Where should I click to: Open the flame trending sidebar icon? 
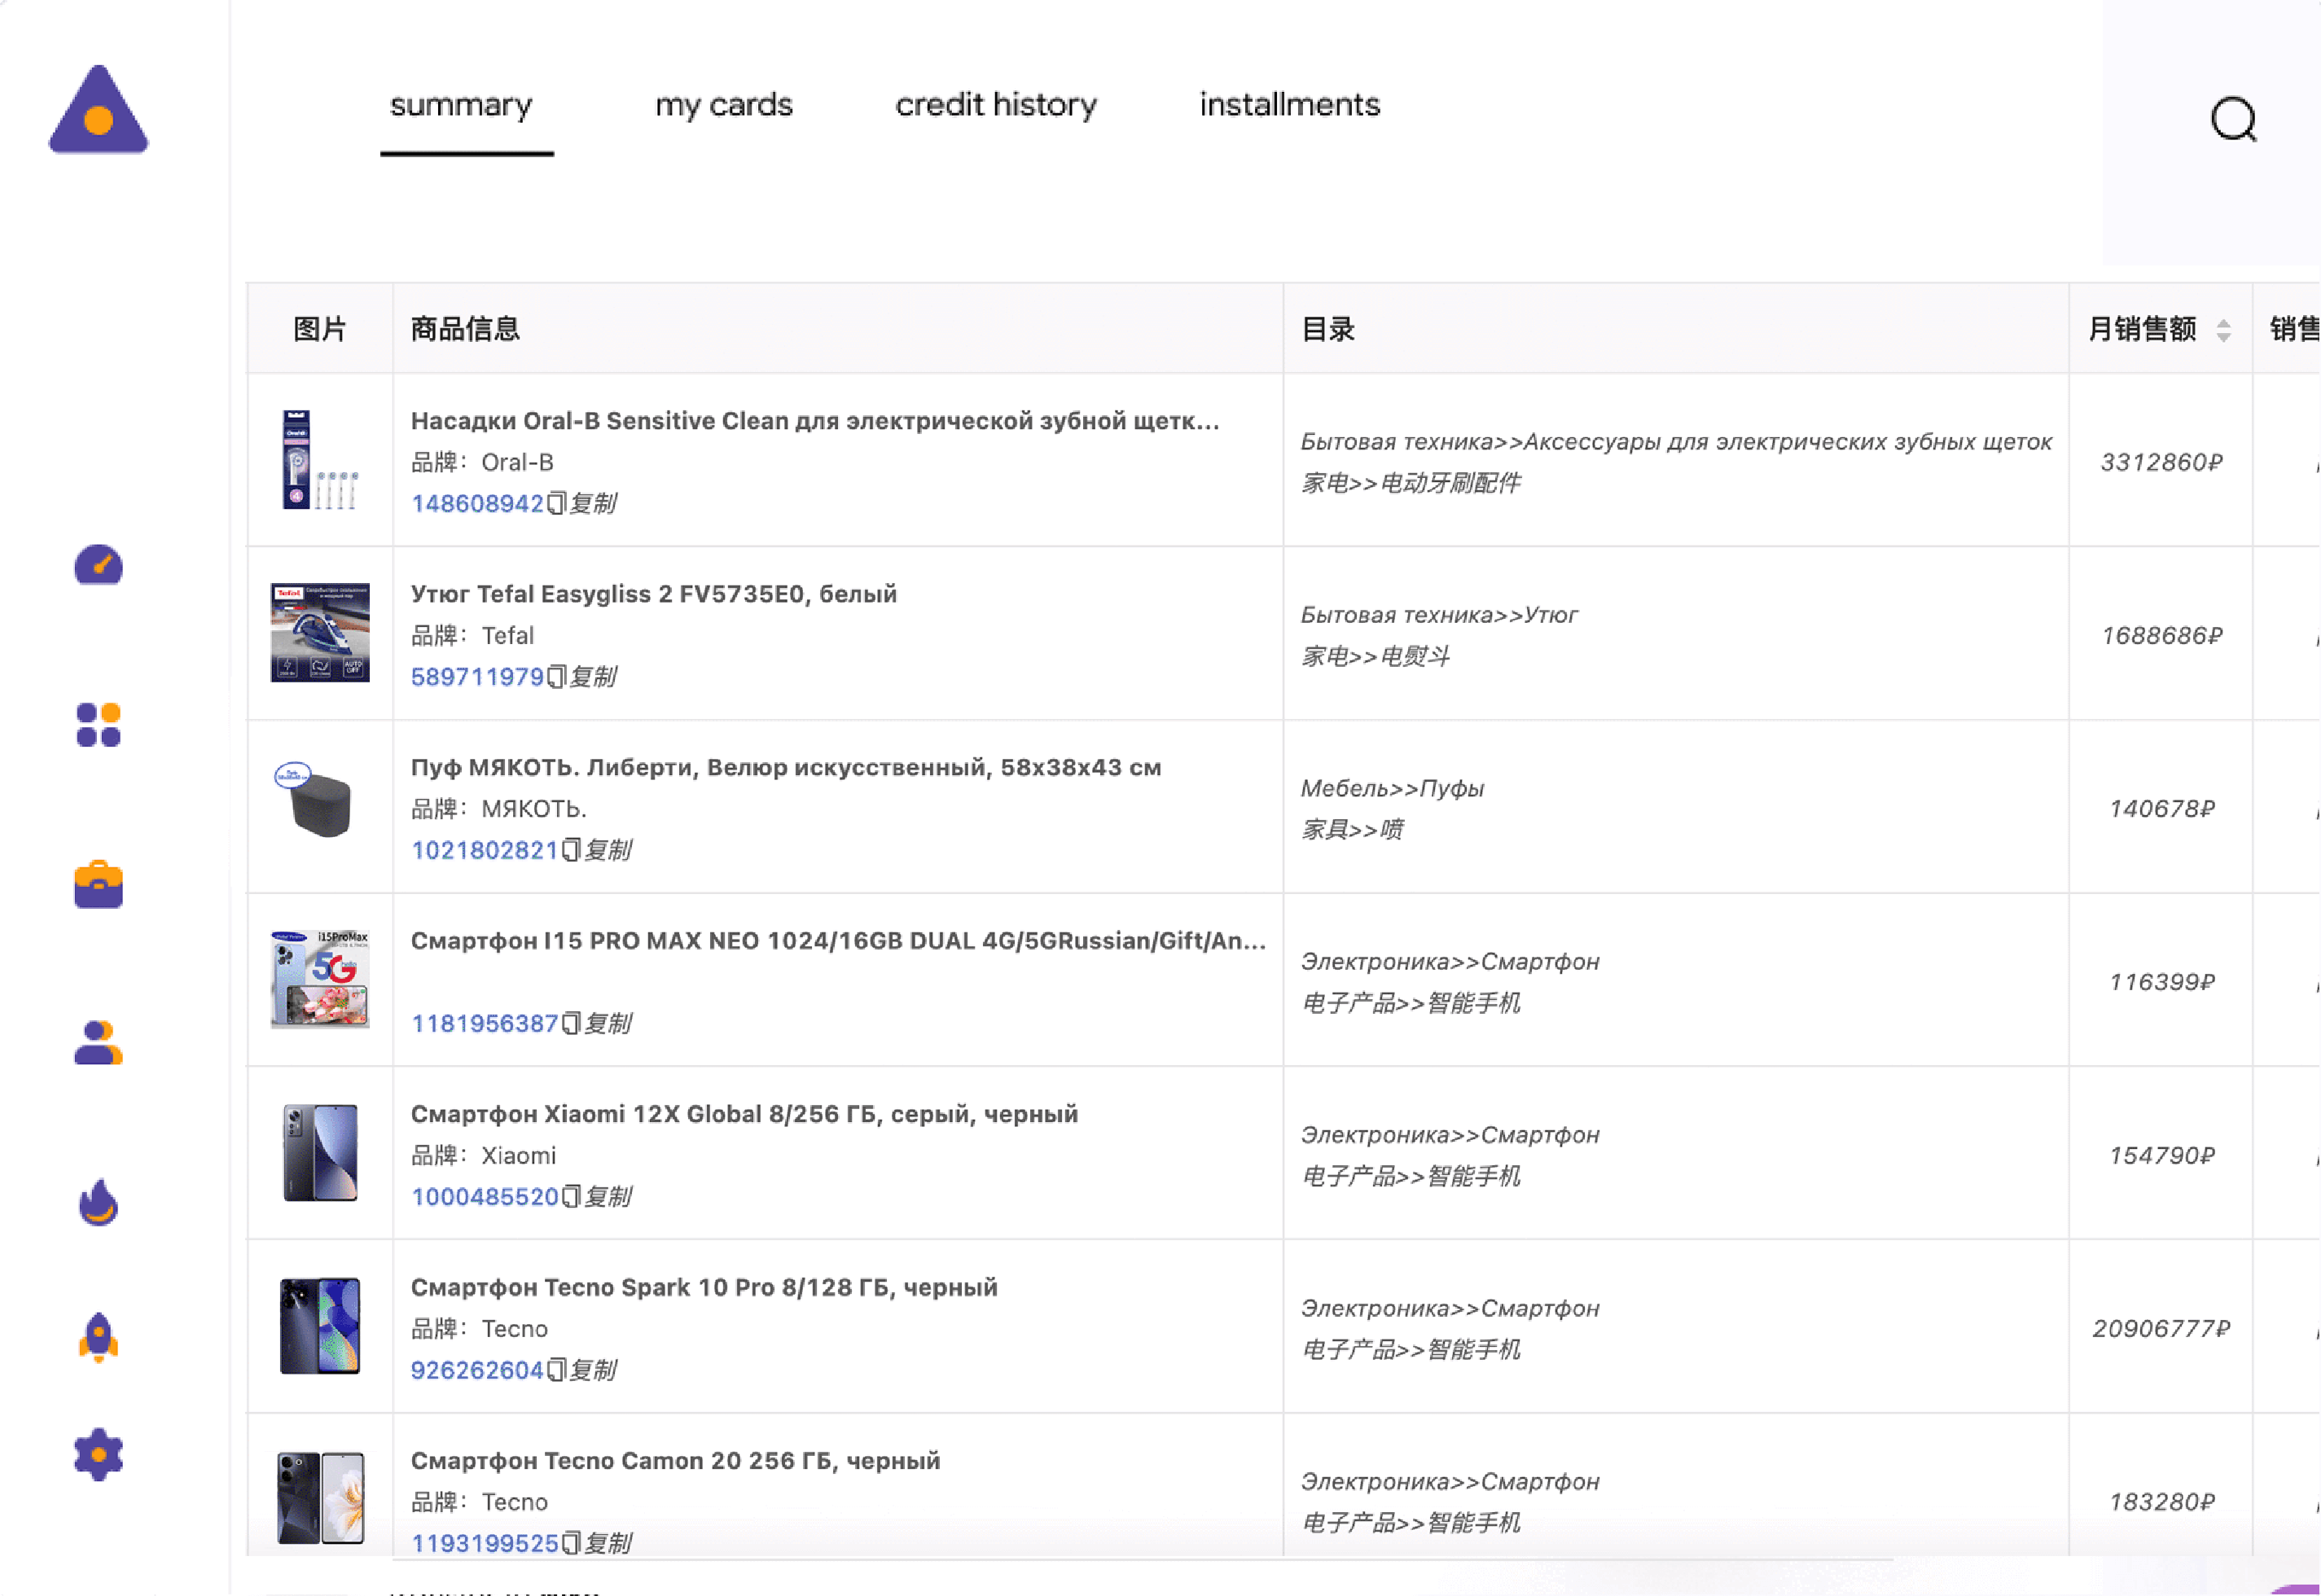click(98, 1202)
